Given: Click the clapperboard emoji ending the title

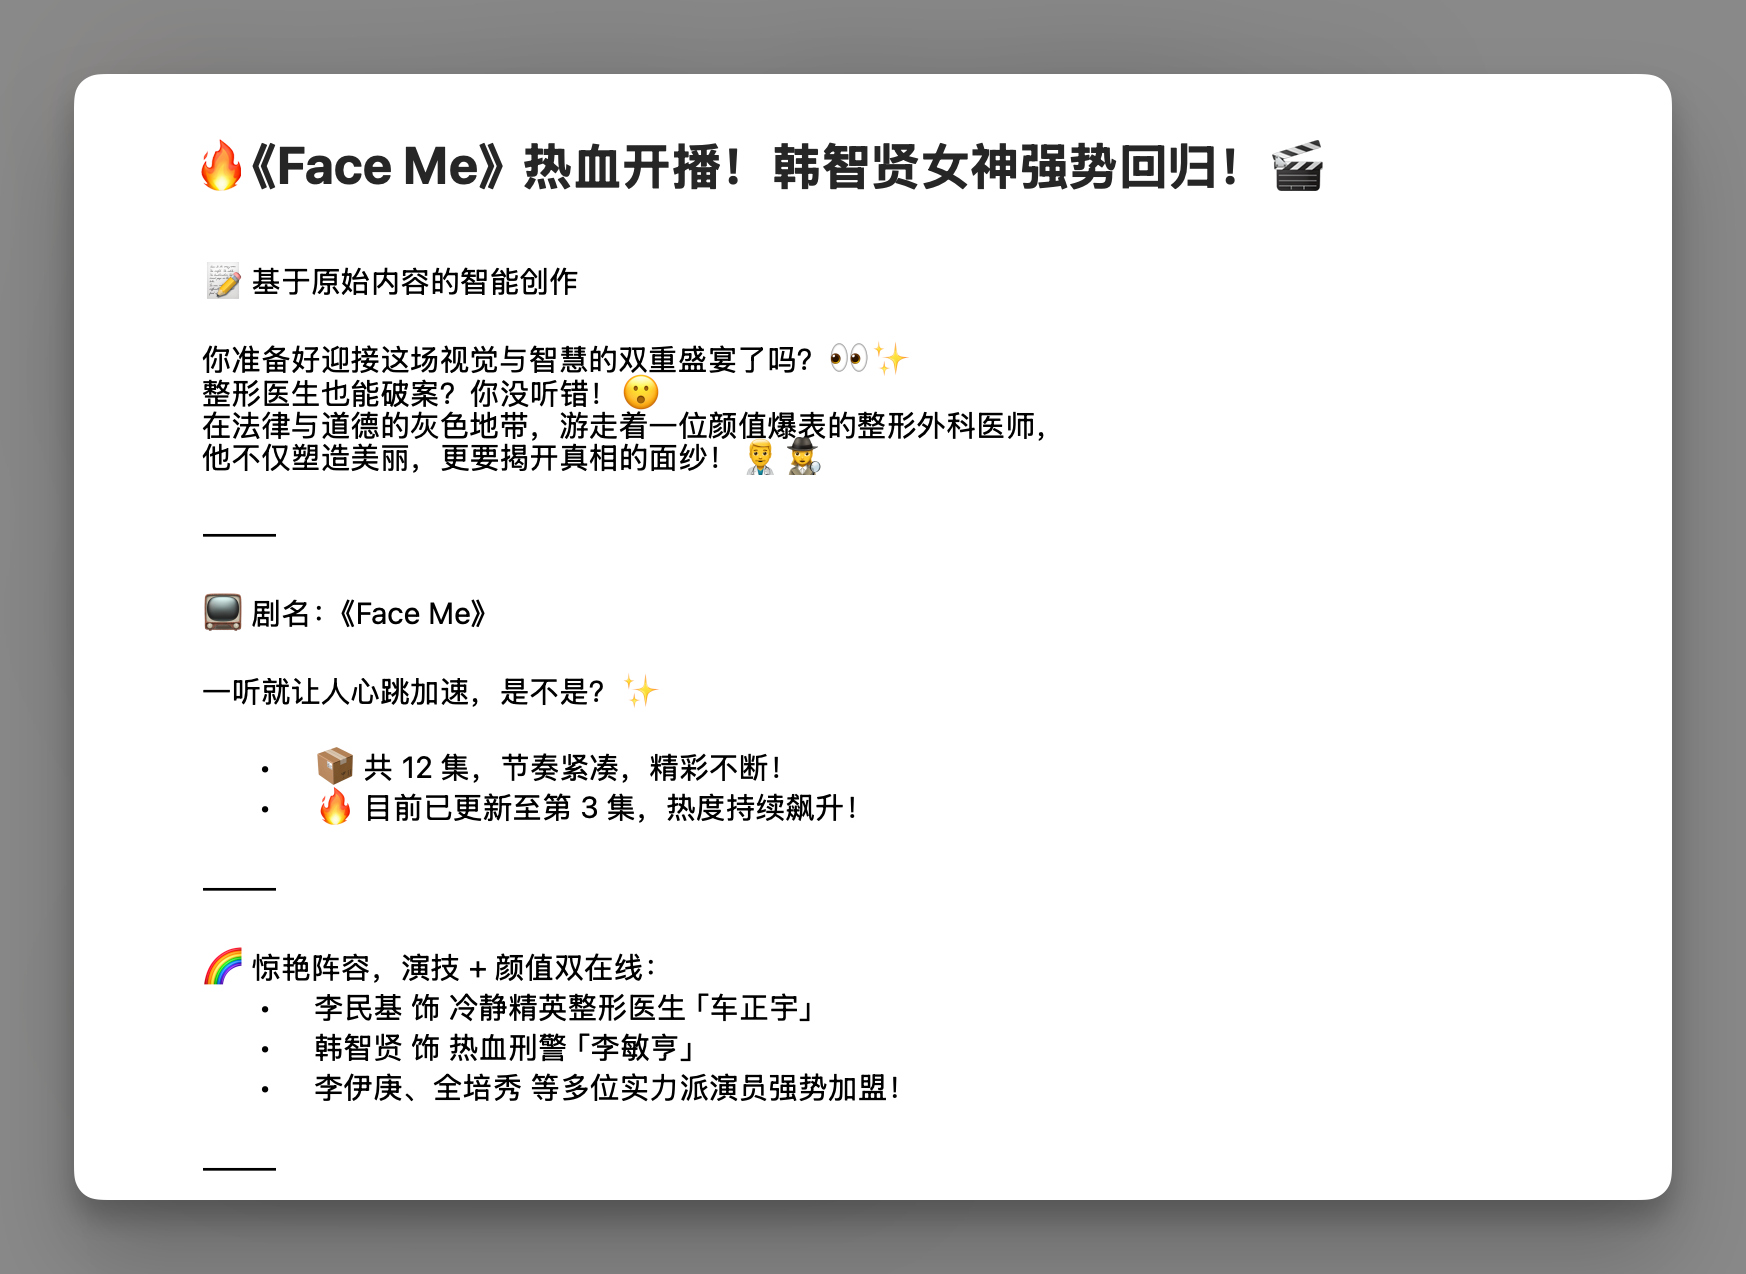Looking at the screenshot, I should point(1297,166).
